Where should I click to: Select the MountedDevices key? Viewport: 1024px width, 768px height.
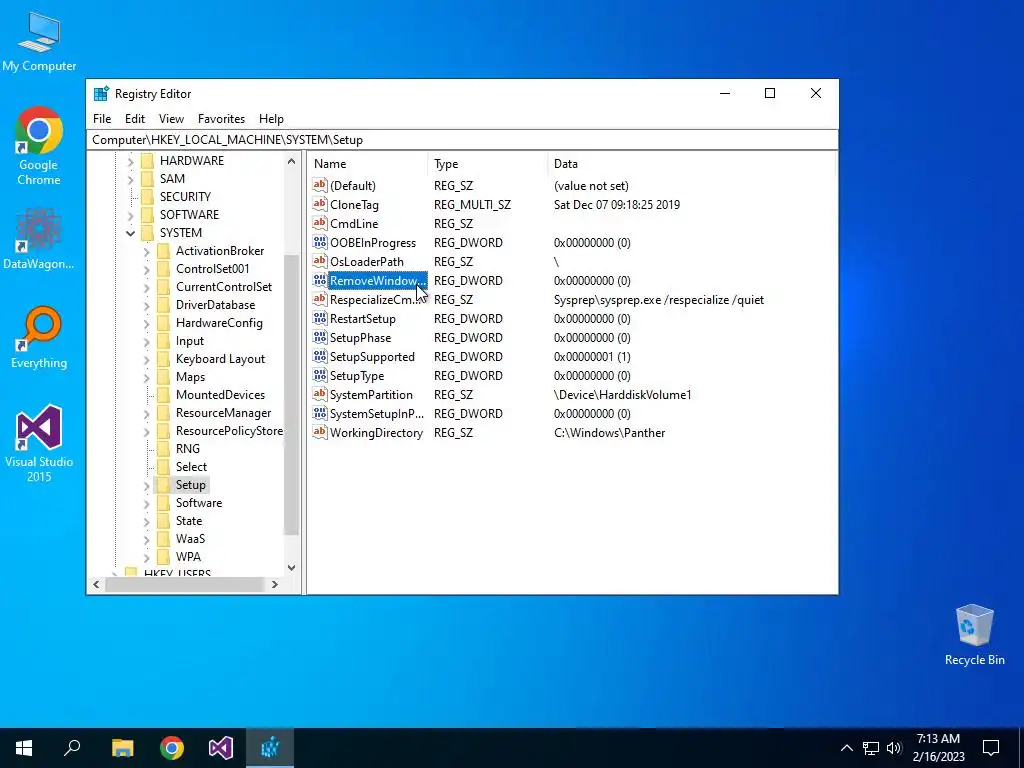pyautogui.click(x=221, y=395)
